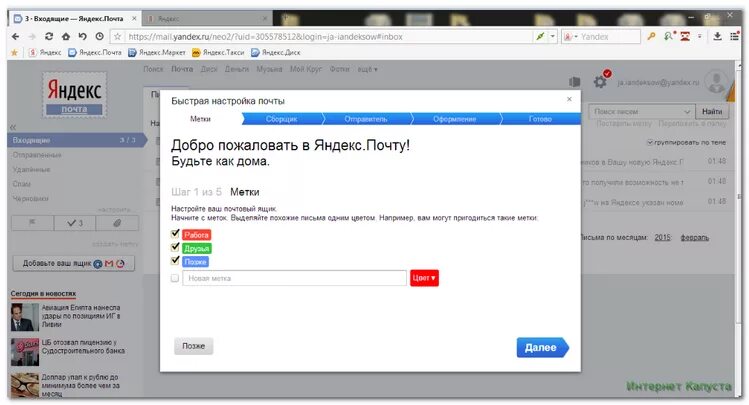
Task: Open Входящие folder in sidebar
Action: pyautogui.click(x=75, y=140)
